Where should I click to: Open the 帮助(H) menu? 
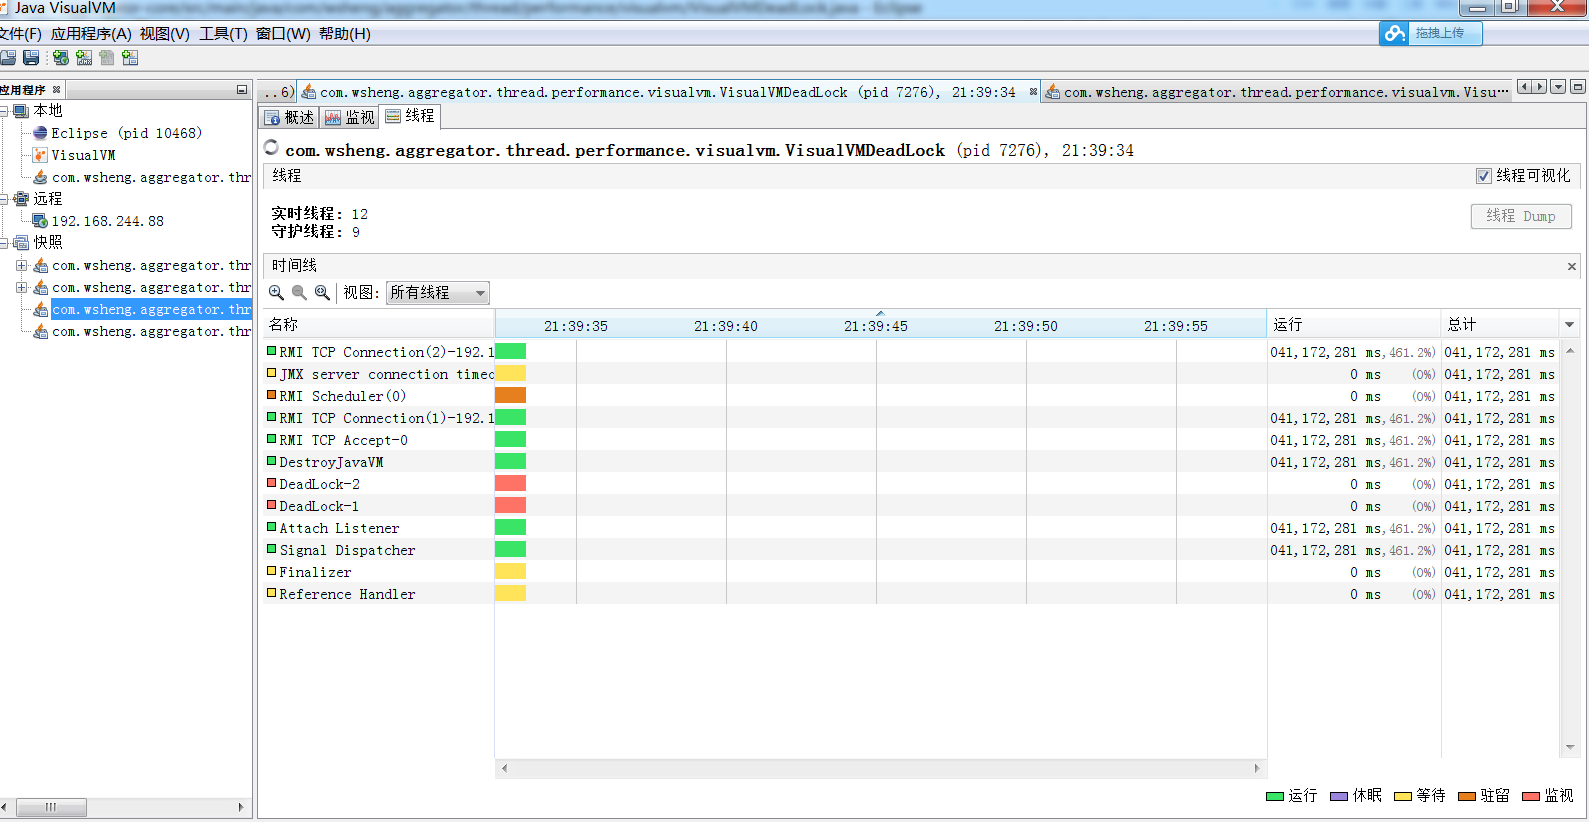(x=345, y=34)
